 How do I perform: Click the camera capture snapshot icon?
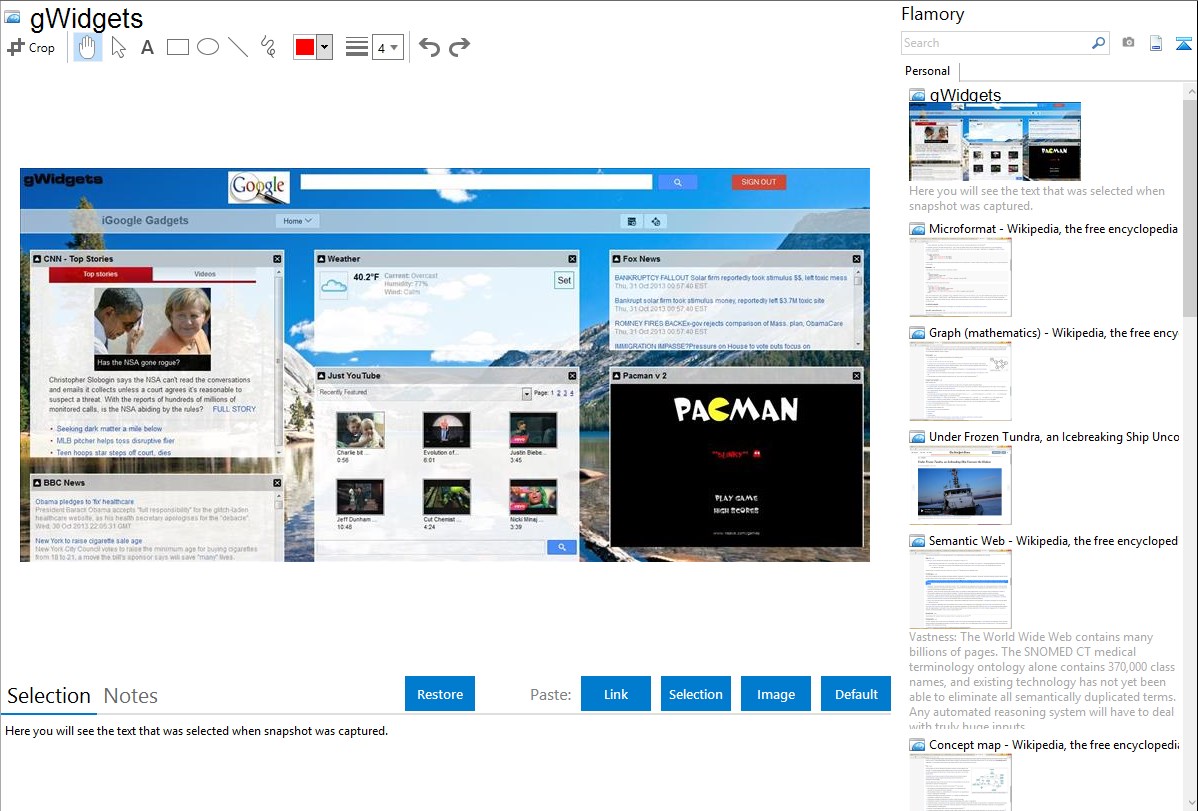1128,43
